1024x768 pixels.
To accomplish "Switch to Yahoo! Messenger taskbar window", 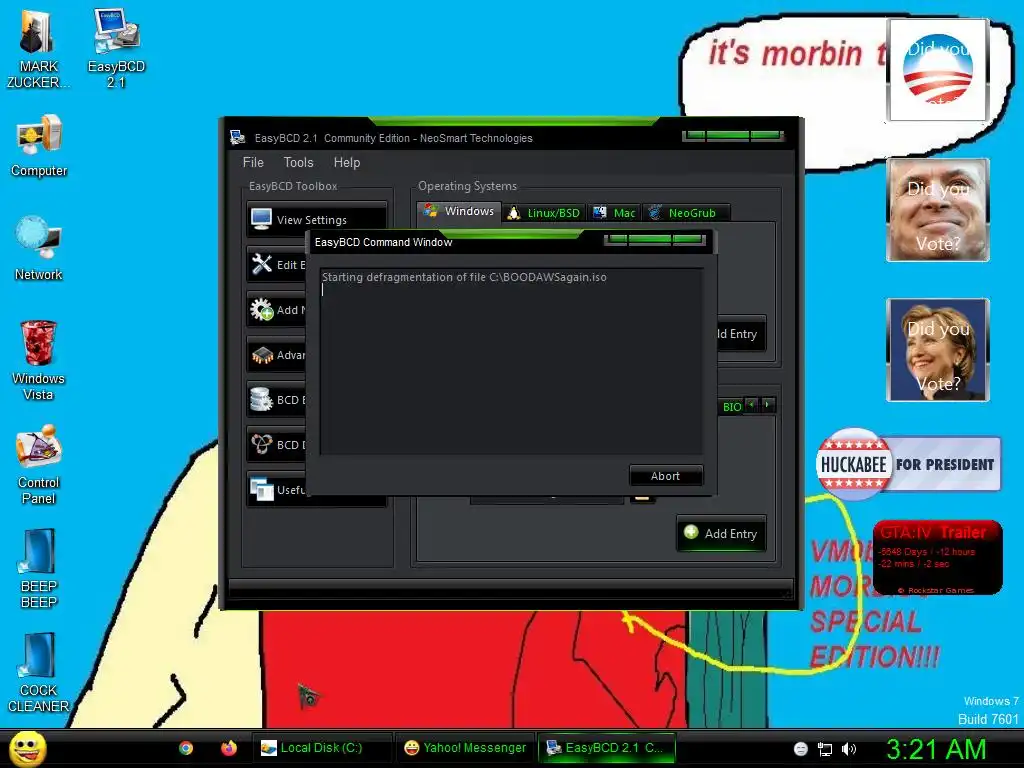I will [x=464, y=748].
